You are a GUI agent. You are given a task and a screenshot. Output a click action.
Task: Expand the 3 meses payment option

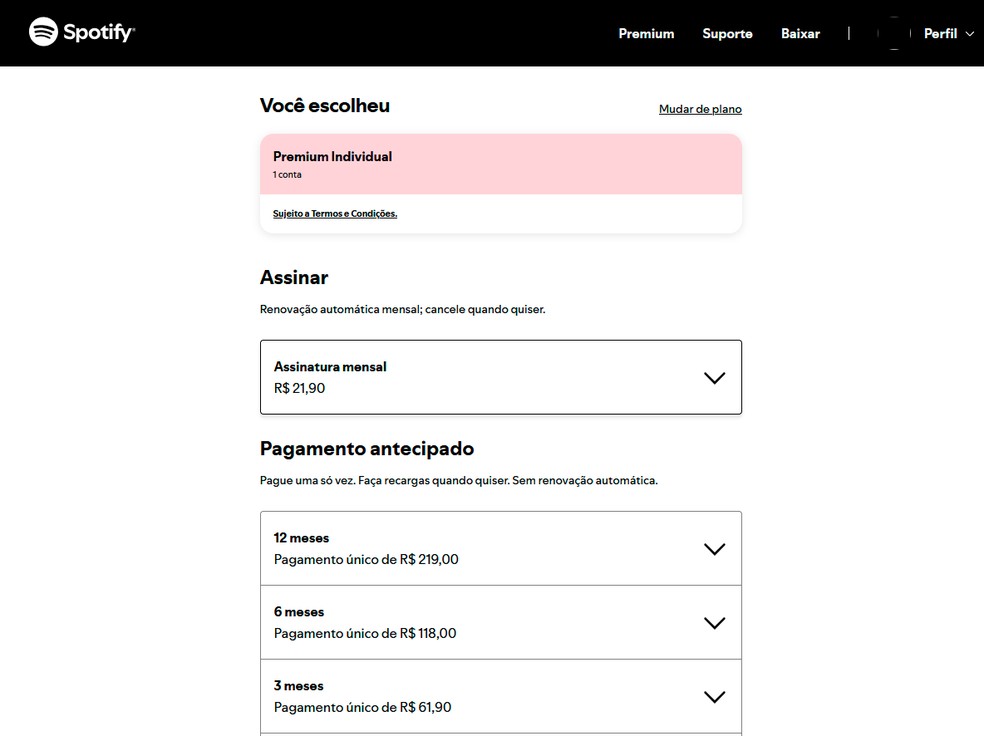click(x=714, y=696)
